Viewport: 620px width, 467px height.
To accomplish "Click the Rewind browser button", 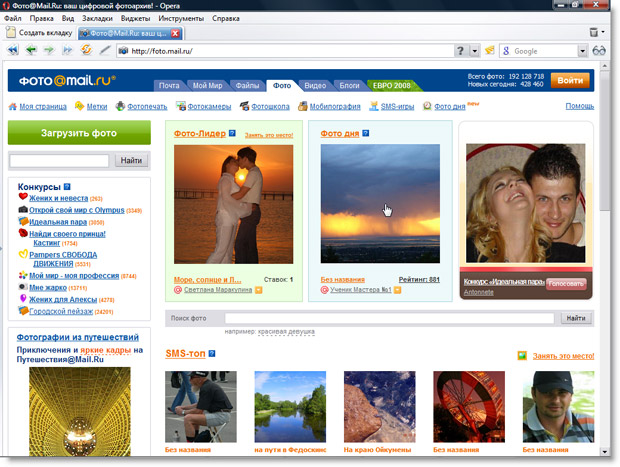I will [x=13, y=50].
